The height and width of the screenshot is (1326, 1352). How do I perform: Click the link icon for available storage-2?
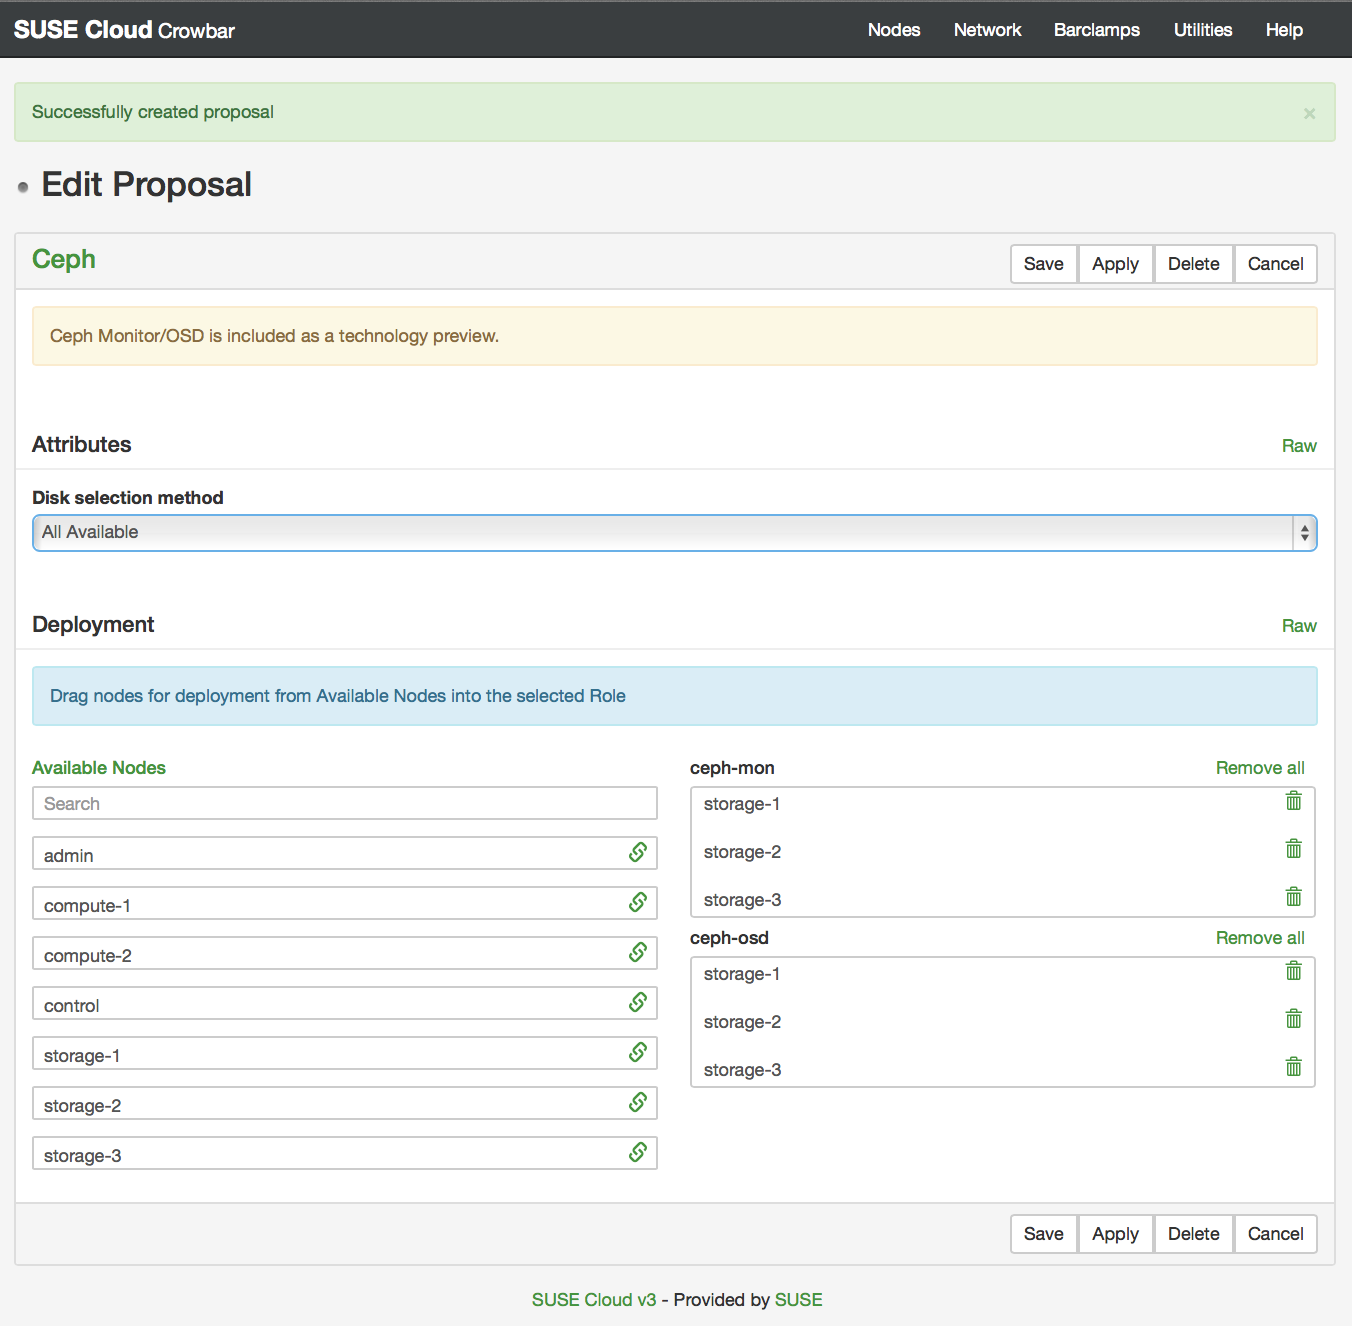(x=638, y=1102)
